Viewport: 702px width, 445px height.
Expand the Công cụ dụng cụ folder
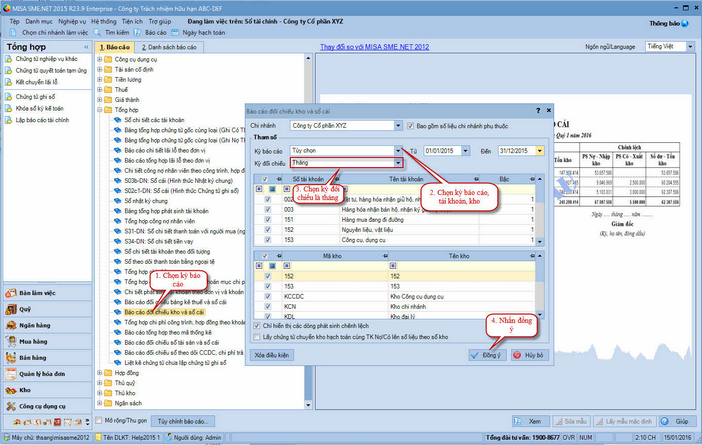[x=99, y=59]
